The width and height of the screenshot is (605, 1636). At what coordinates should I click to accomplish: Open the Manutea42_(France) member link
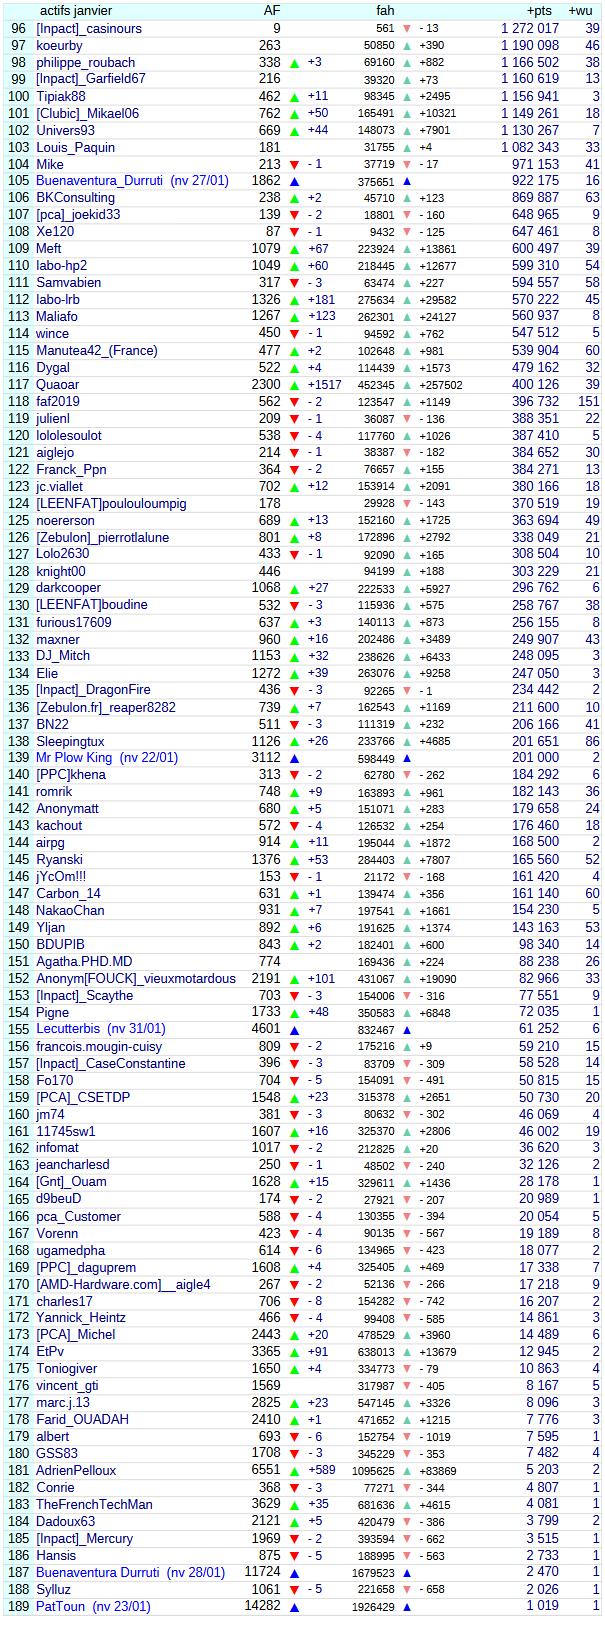(x=97, y=351)
